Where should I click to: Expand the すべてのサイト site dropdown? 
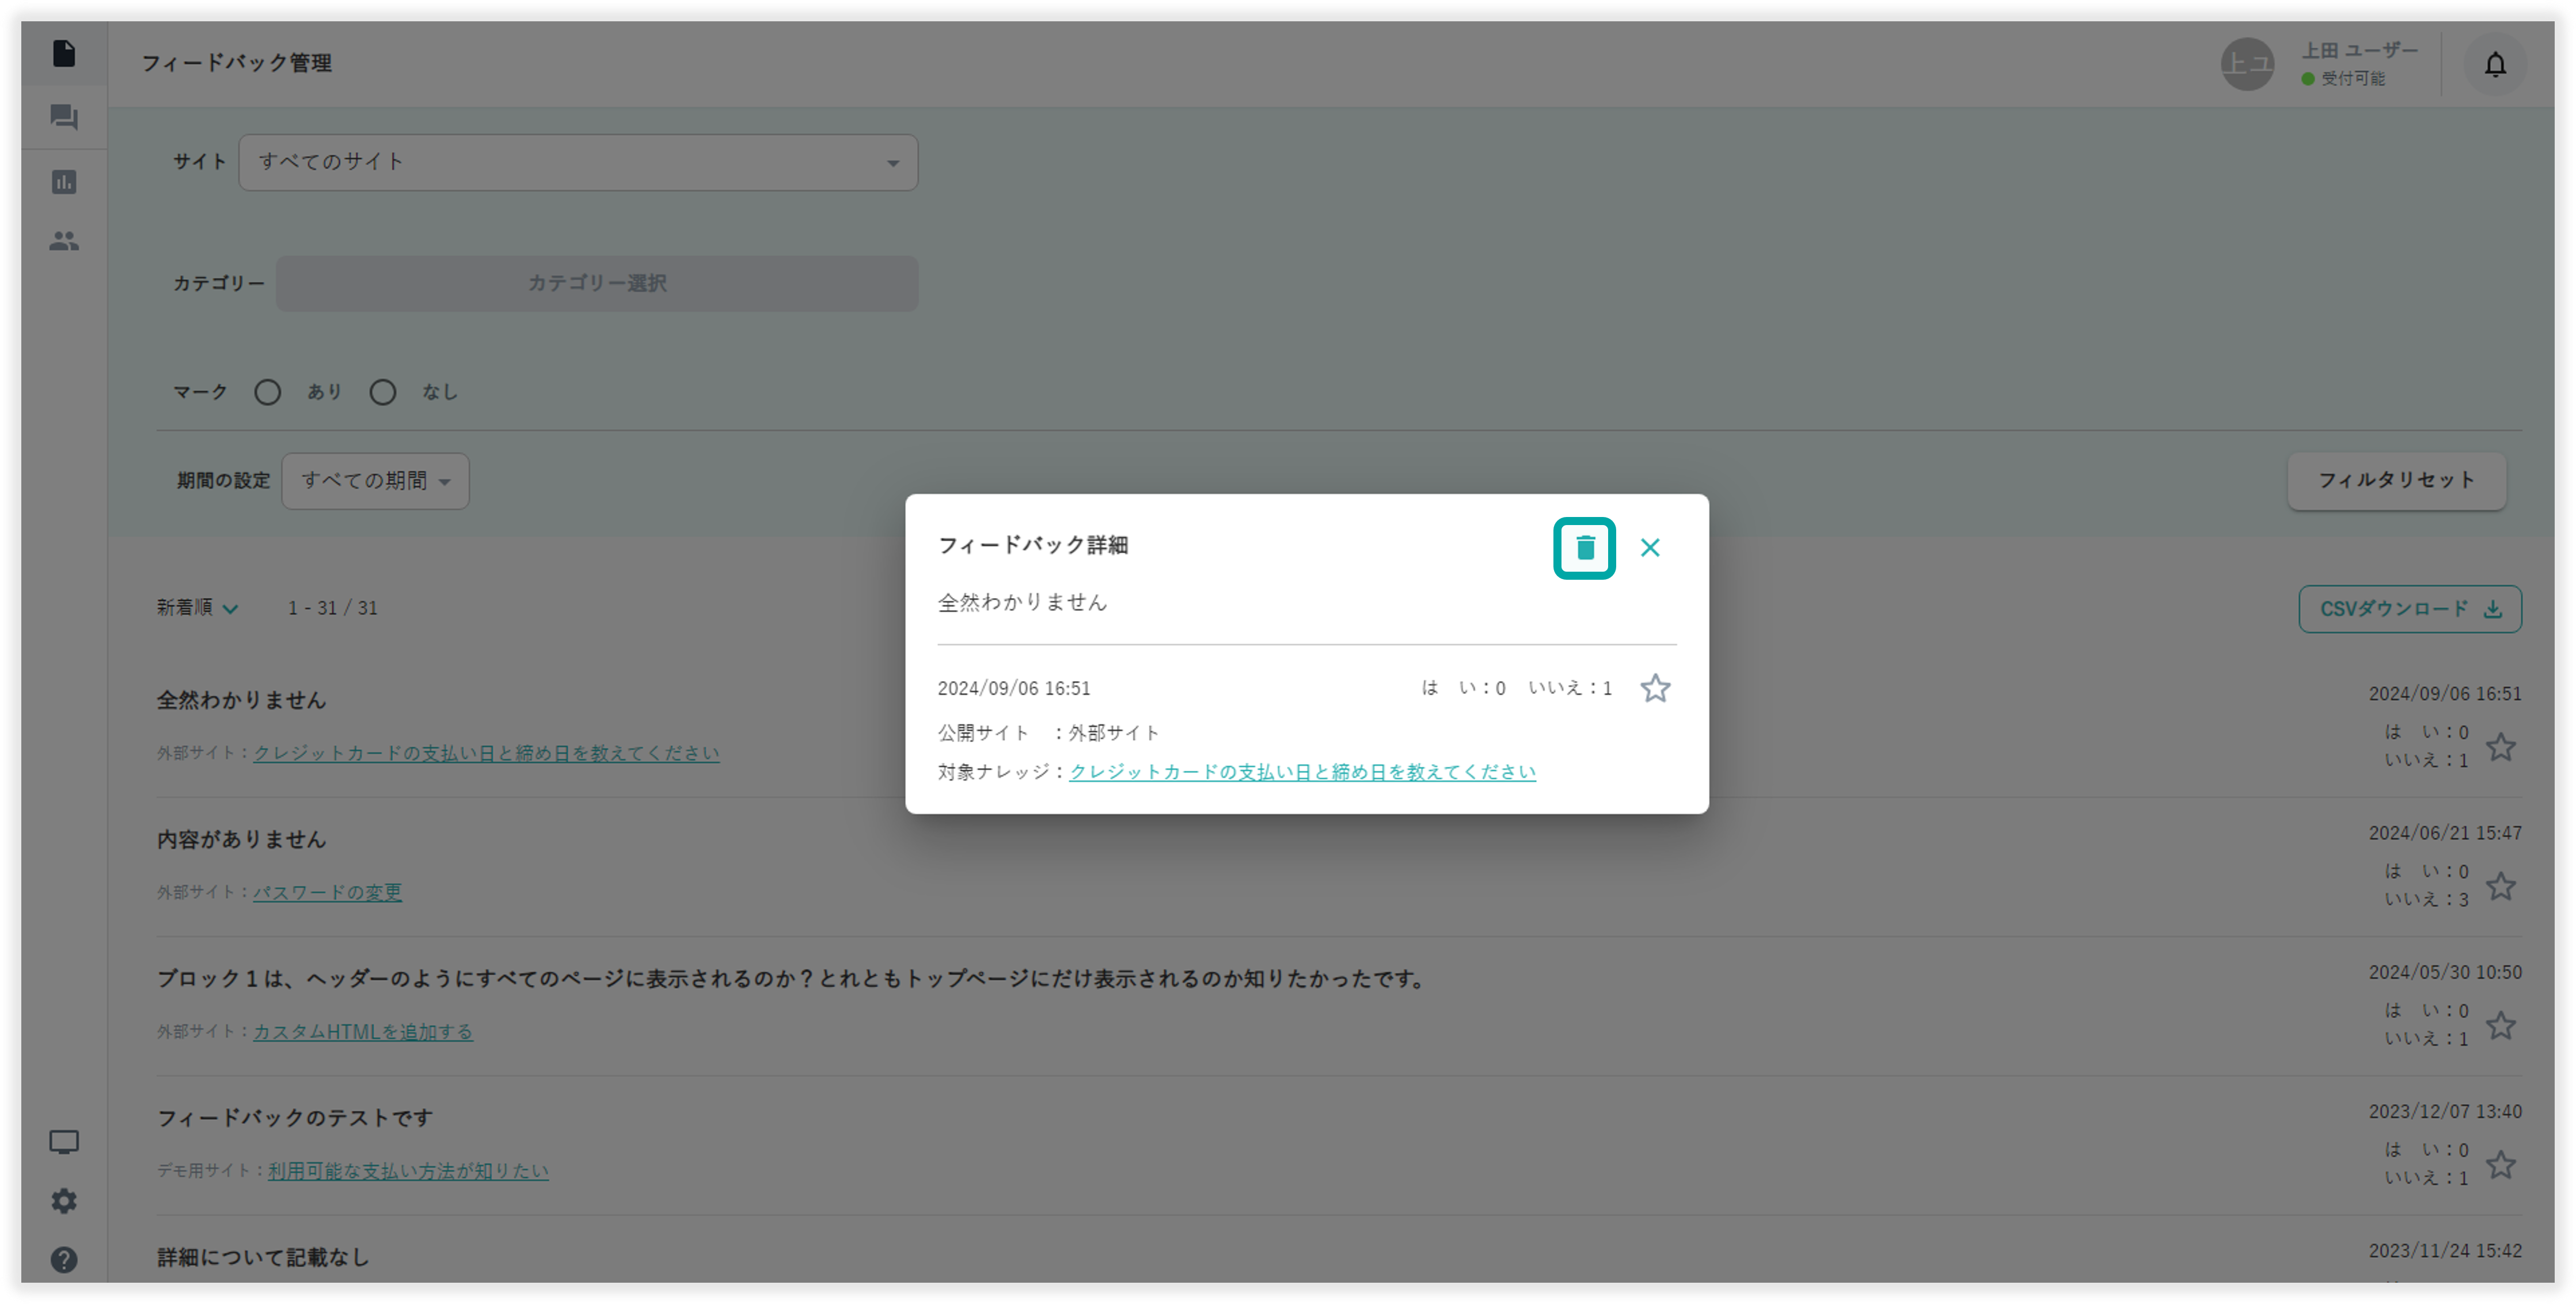pyautogui.click(x=578, y=163)
